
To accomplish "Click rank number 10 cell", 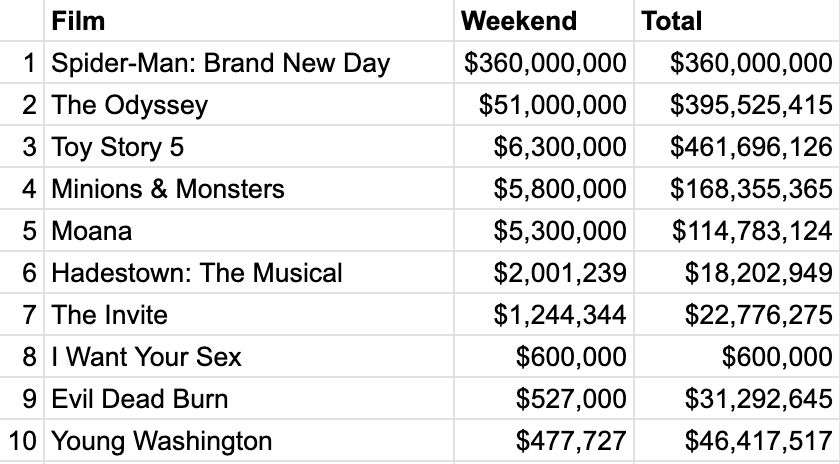I will (x=22, y=440).
